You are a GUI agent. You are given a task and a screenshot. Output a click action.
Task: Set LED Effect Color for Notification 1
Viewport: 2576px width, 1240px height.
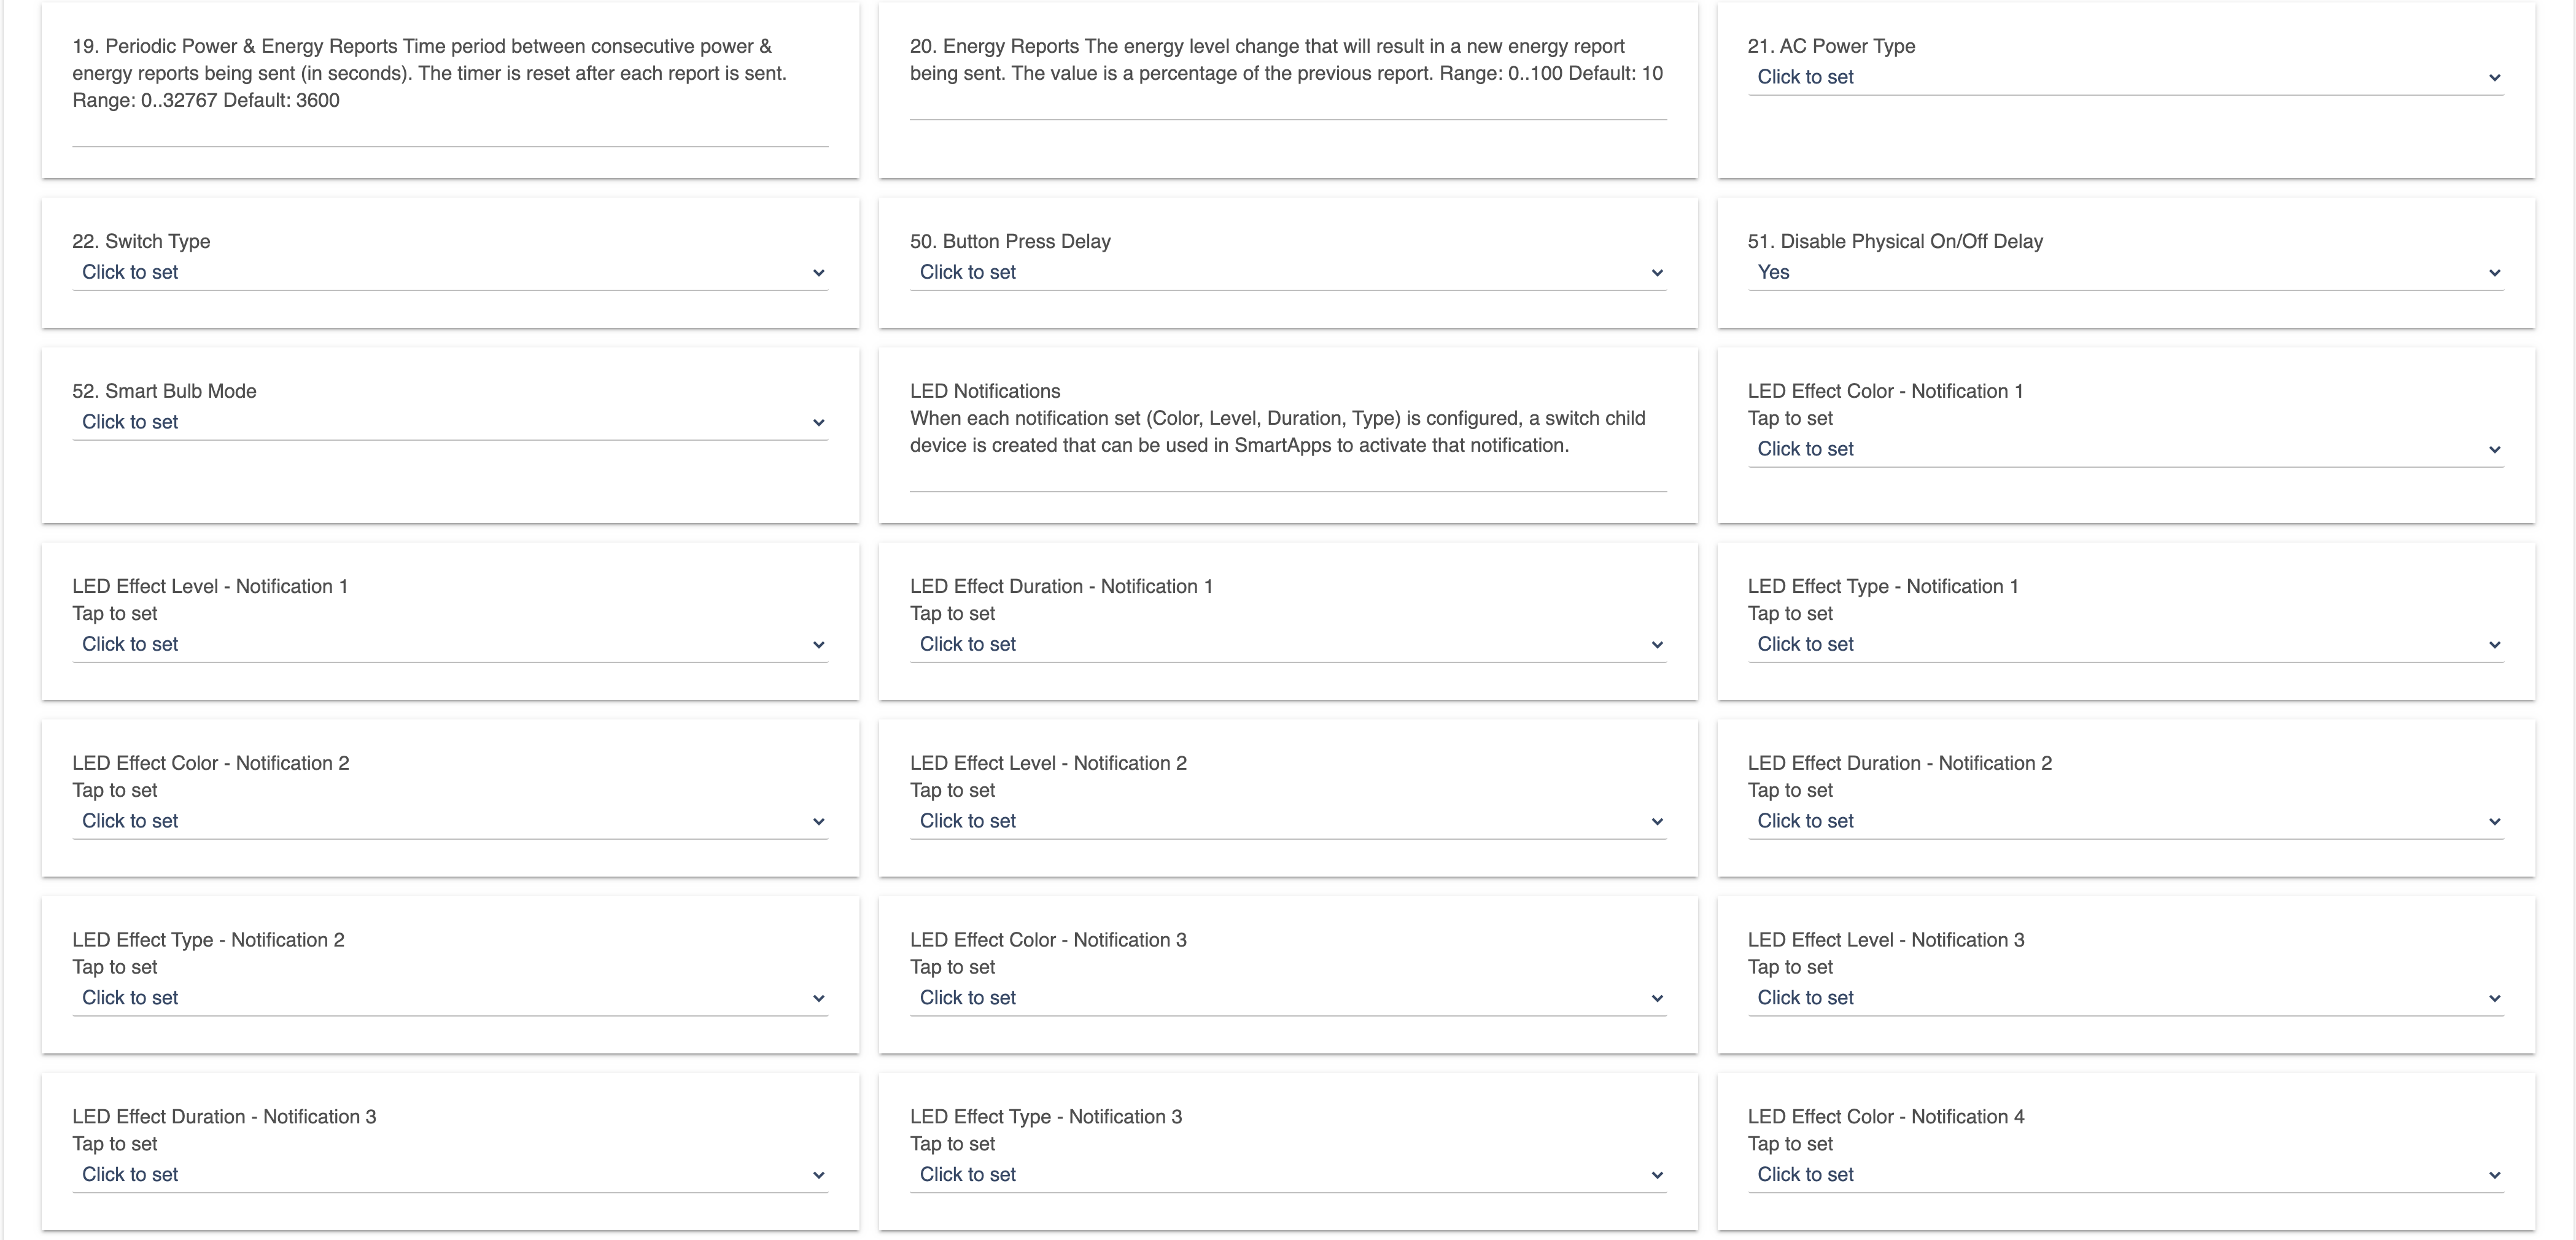[2125, 449]
